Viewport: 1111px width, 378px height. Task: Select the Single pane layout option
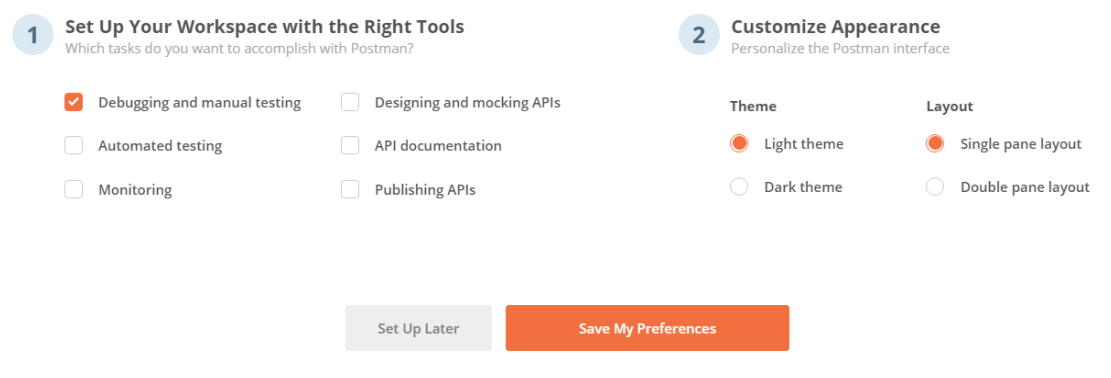[935, 143]
